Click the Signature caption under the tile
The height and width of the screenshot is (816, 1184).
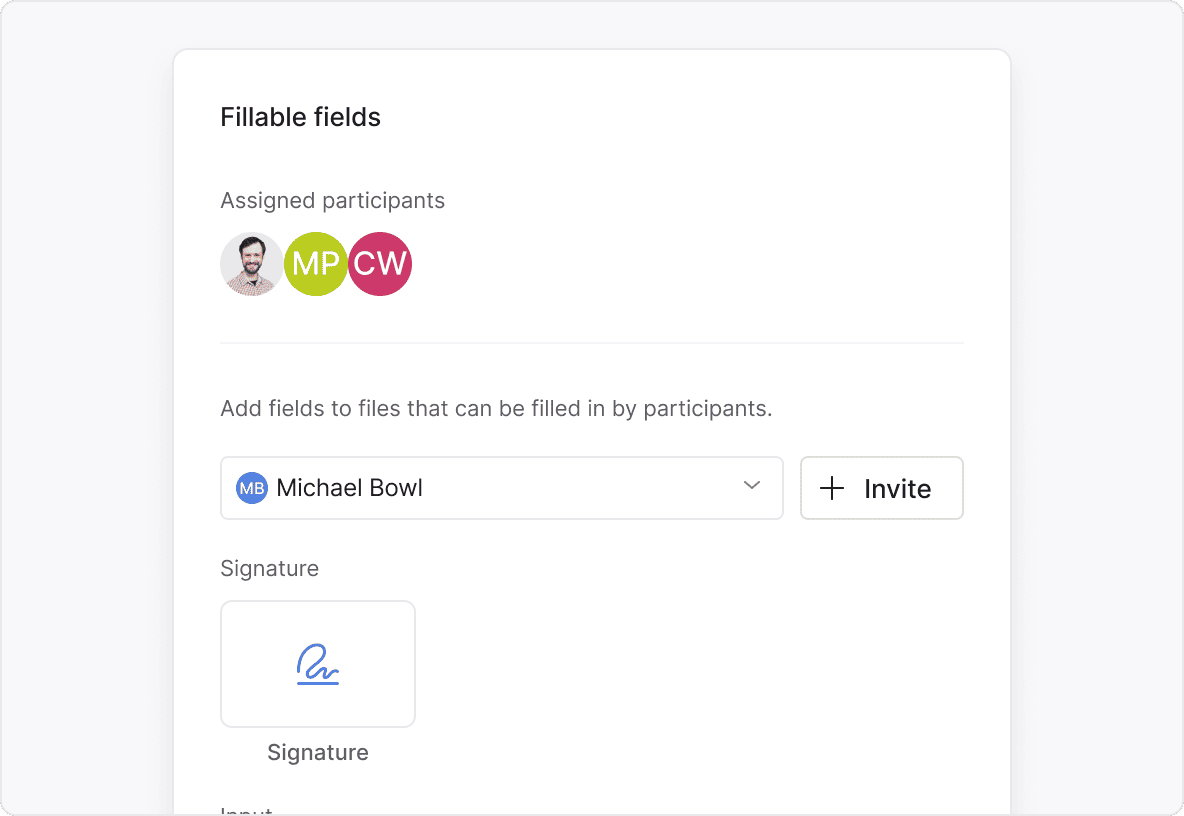pos(318,752)
